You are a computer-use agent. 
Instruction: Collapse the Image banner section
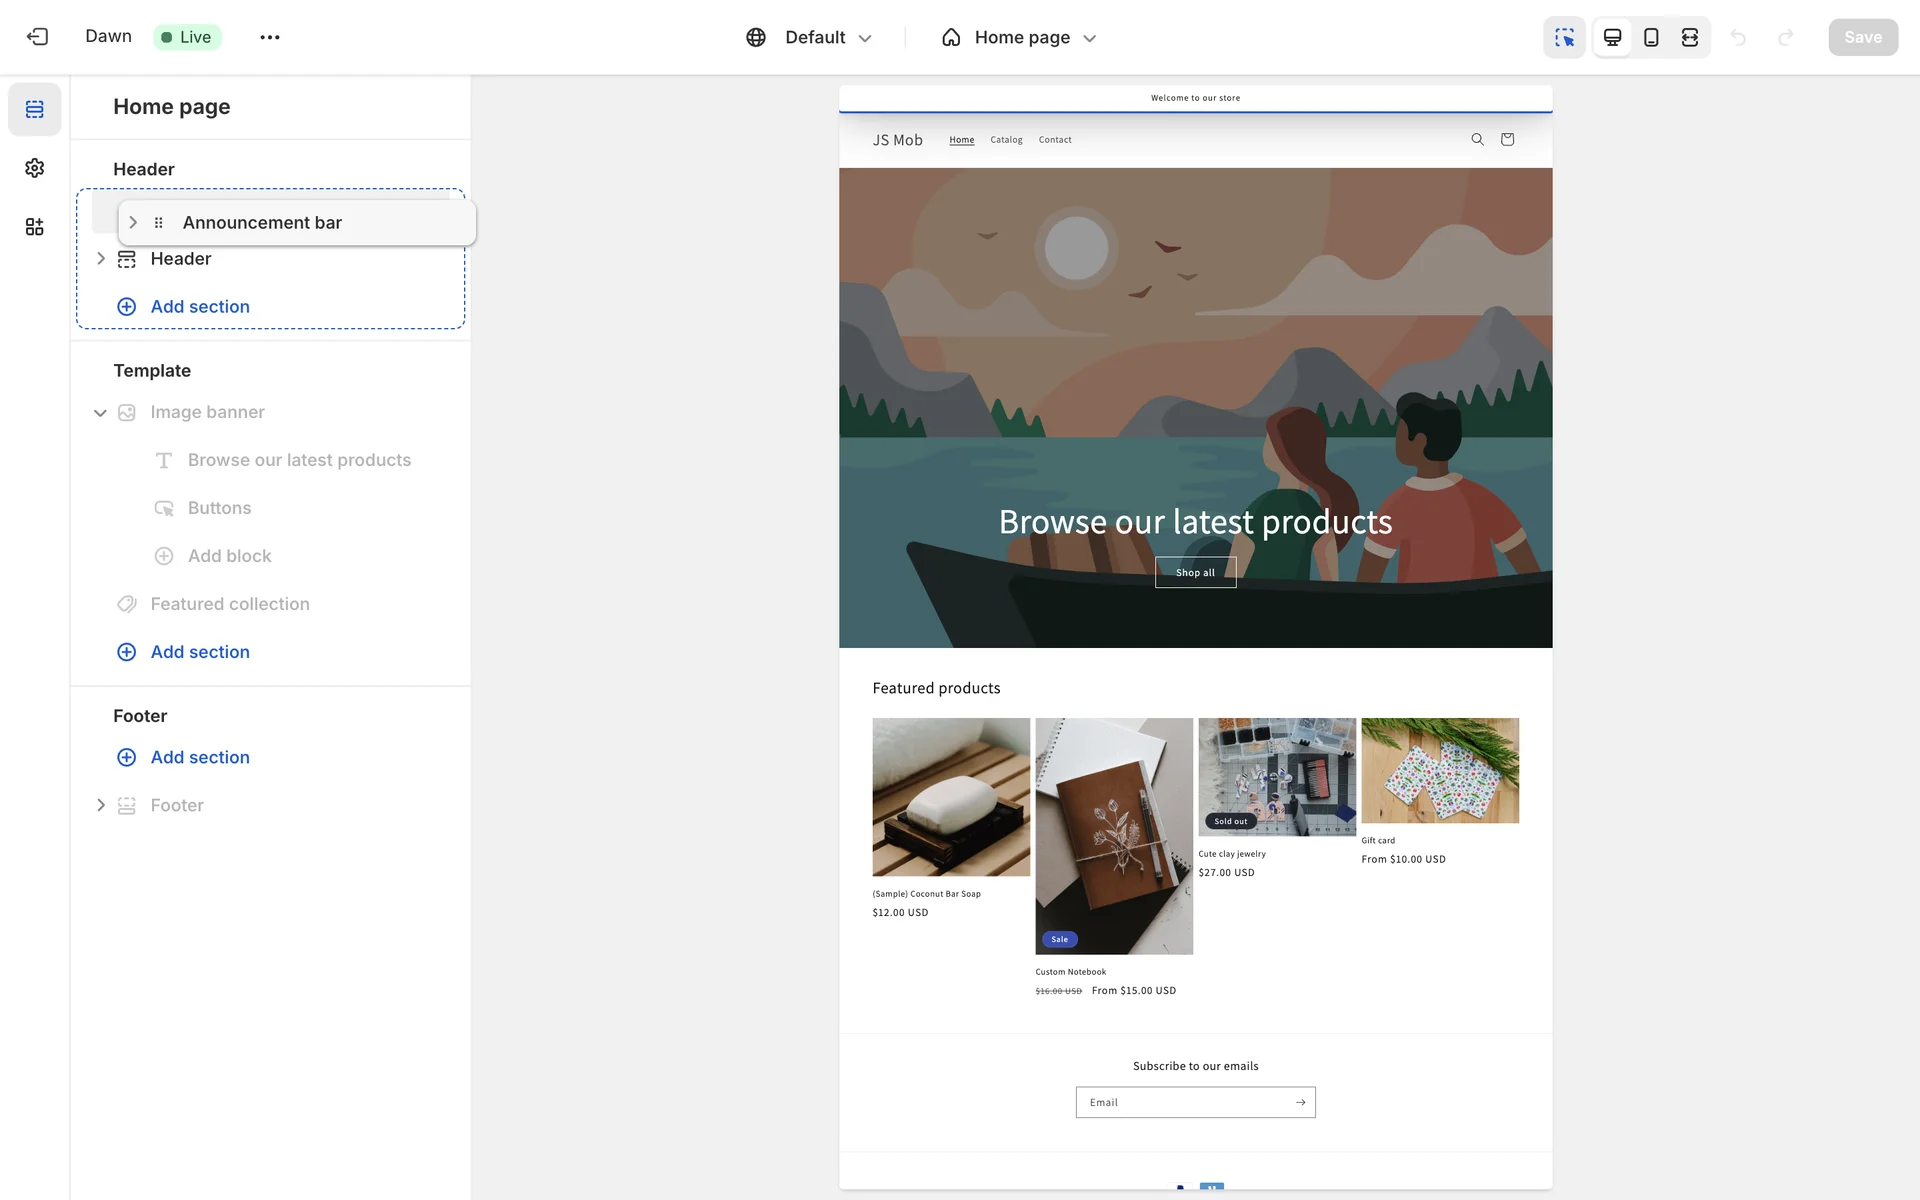pos(100,413)
